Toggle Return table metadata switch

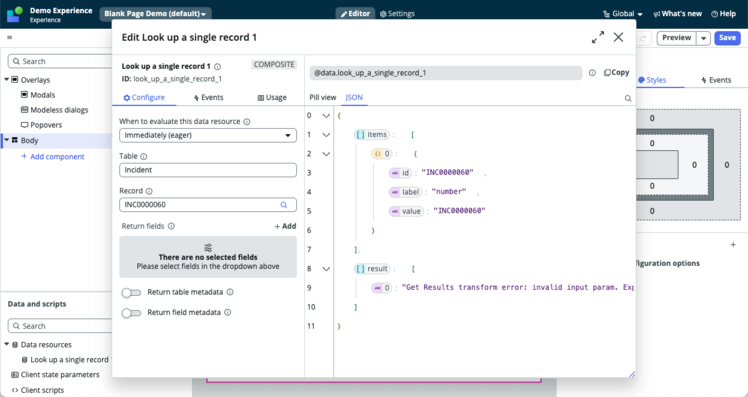coord(131,293)
